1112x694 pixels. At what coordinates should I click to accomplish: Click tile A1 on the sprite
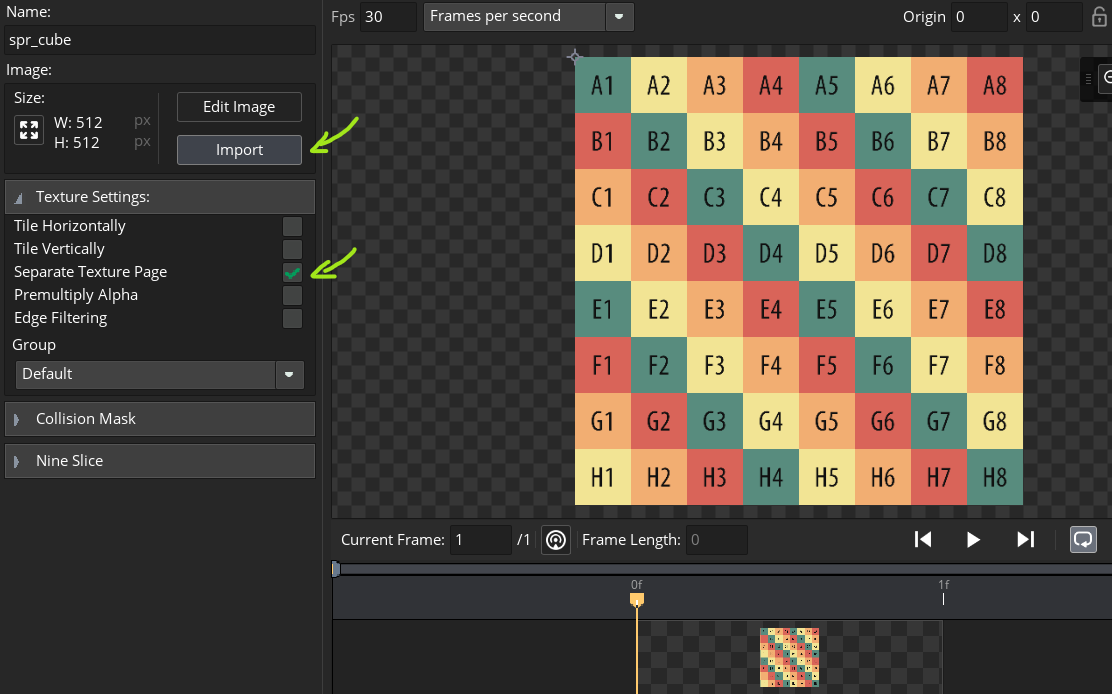[603, 85]
